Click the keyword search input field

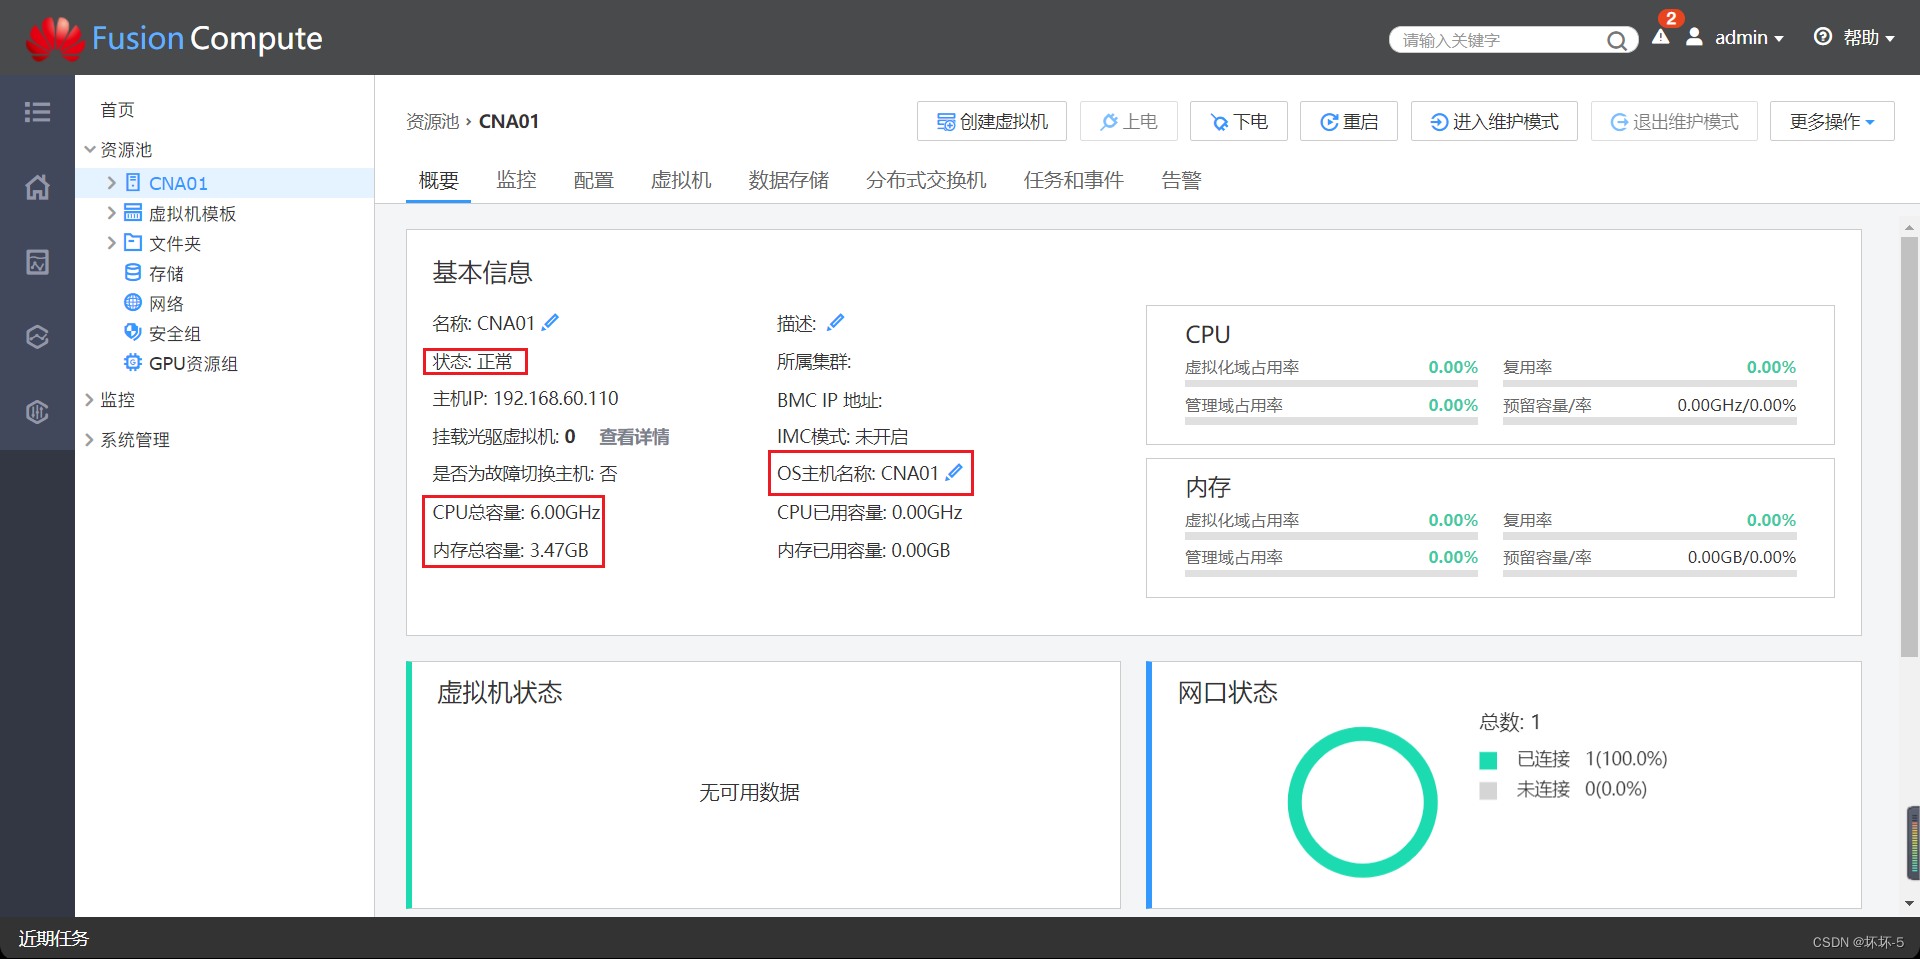point(1500,40)
